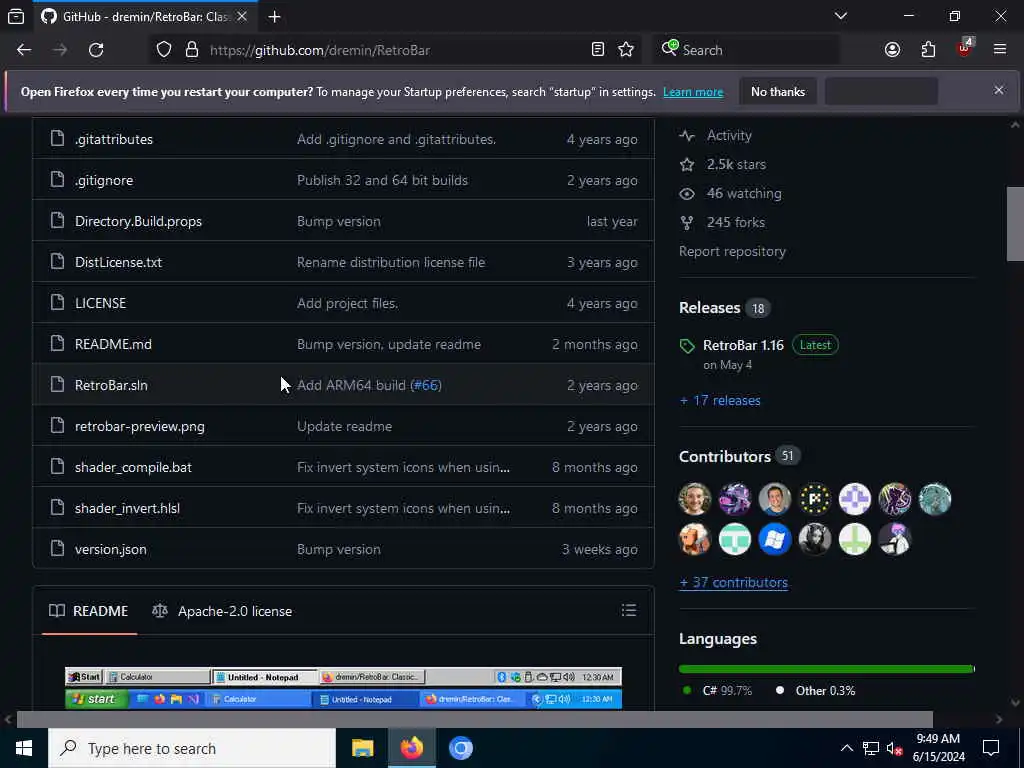Open the tracking protection shield icon
Viewport: 1024px width, 768px height.
tap(164, 50)
